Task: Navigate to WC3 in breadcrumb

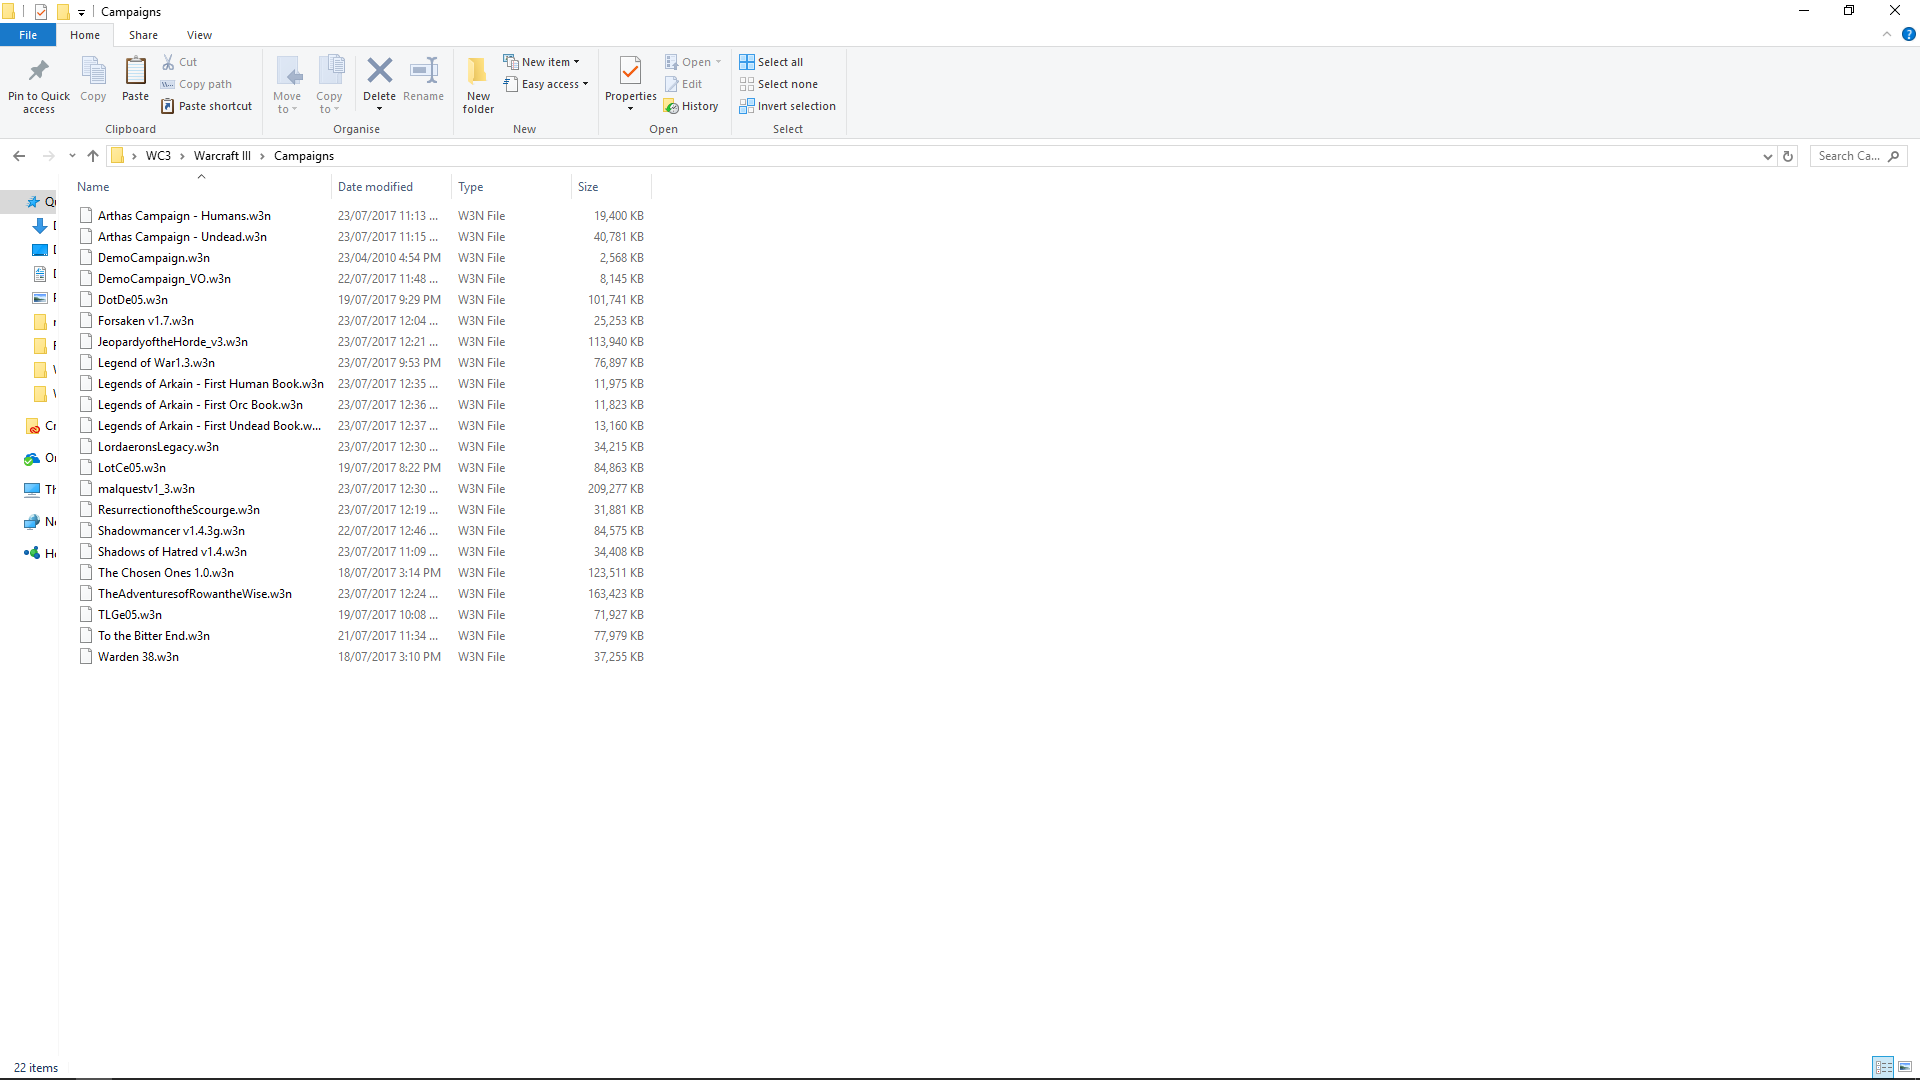Action: coord(158,156)
